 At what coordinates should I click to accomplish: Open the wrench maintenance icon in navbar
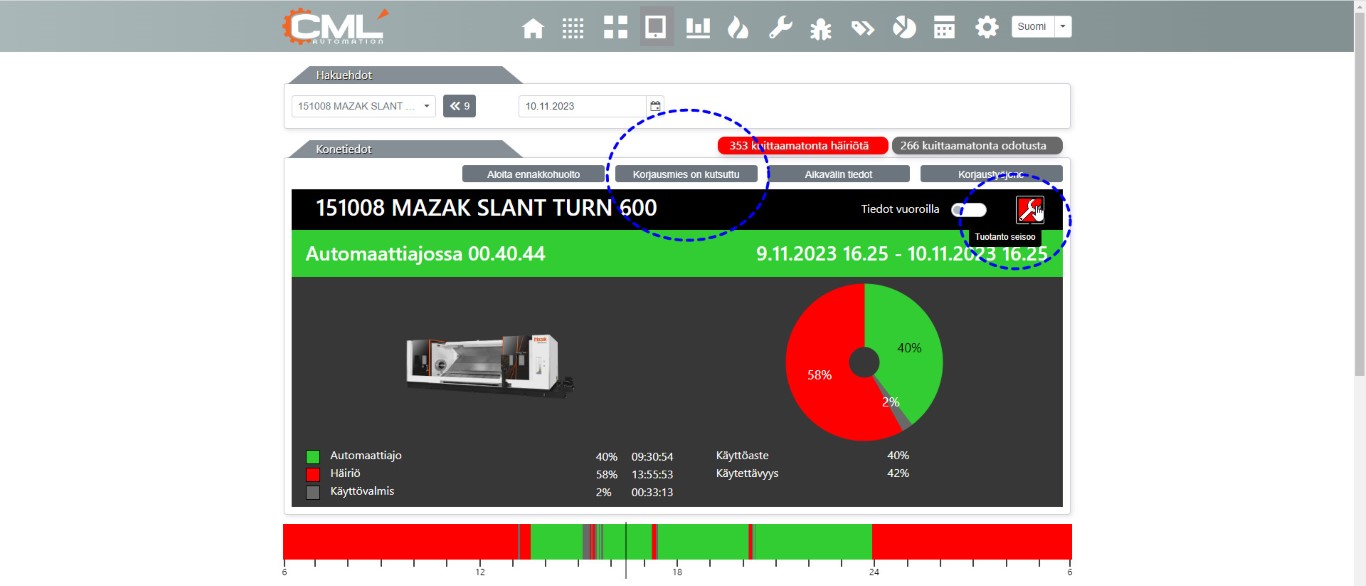tap(780, 28)
